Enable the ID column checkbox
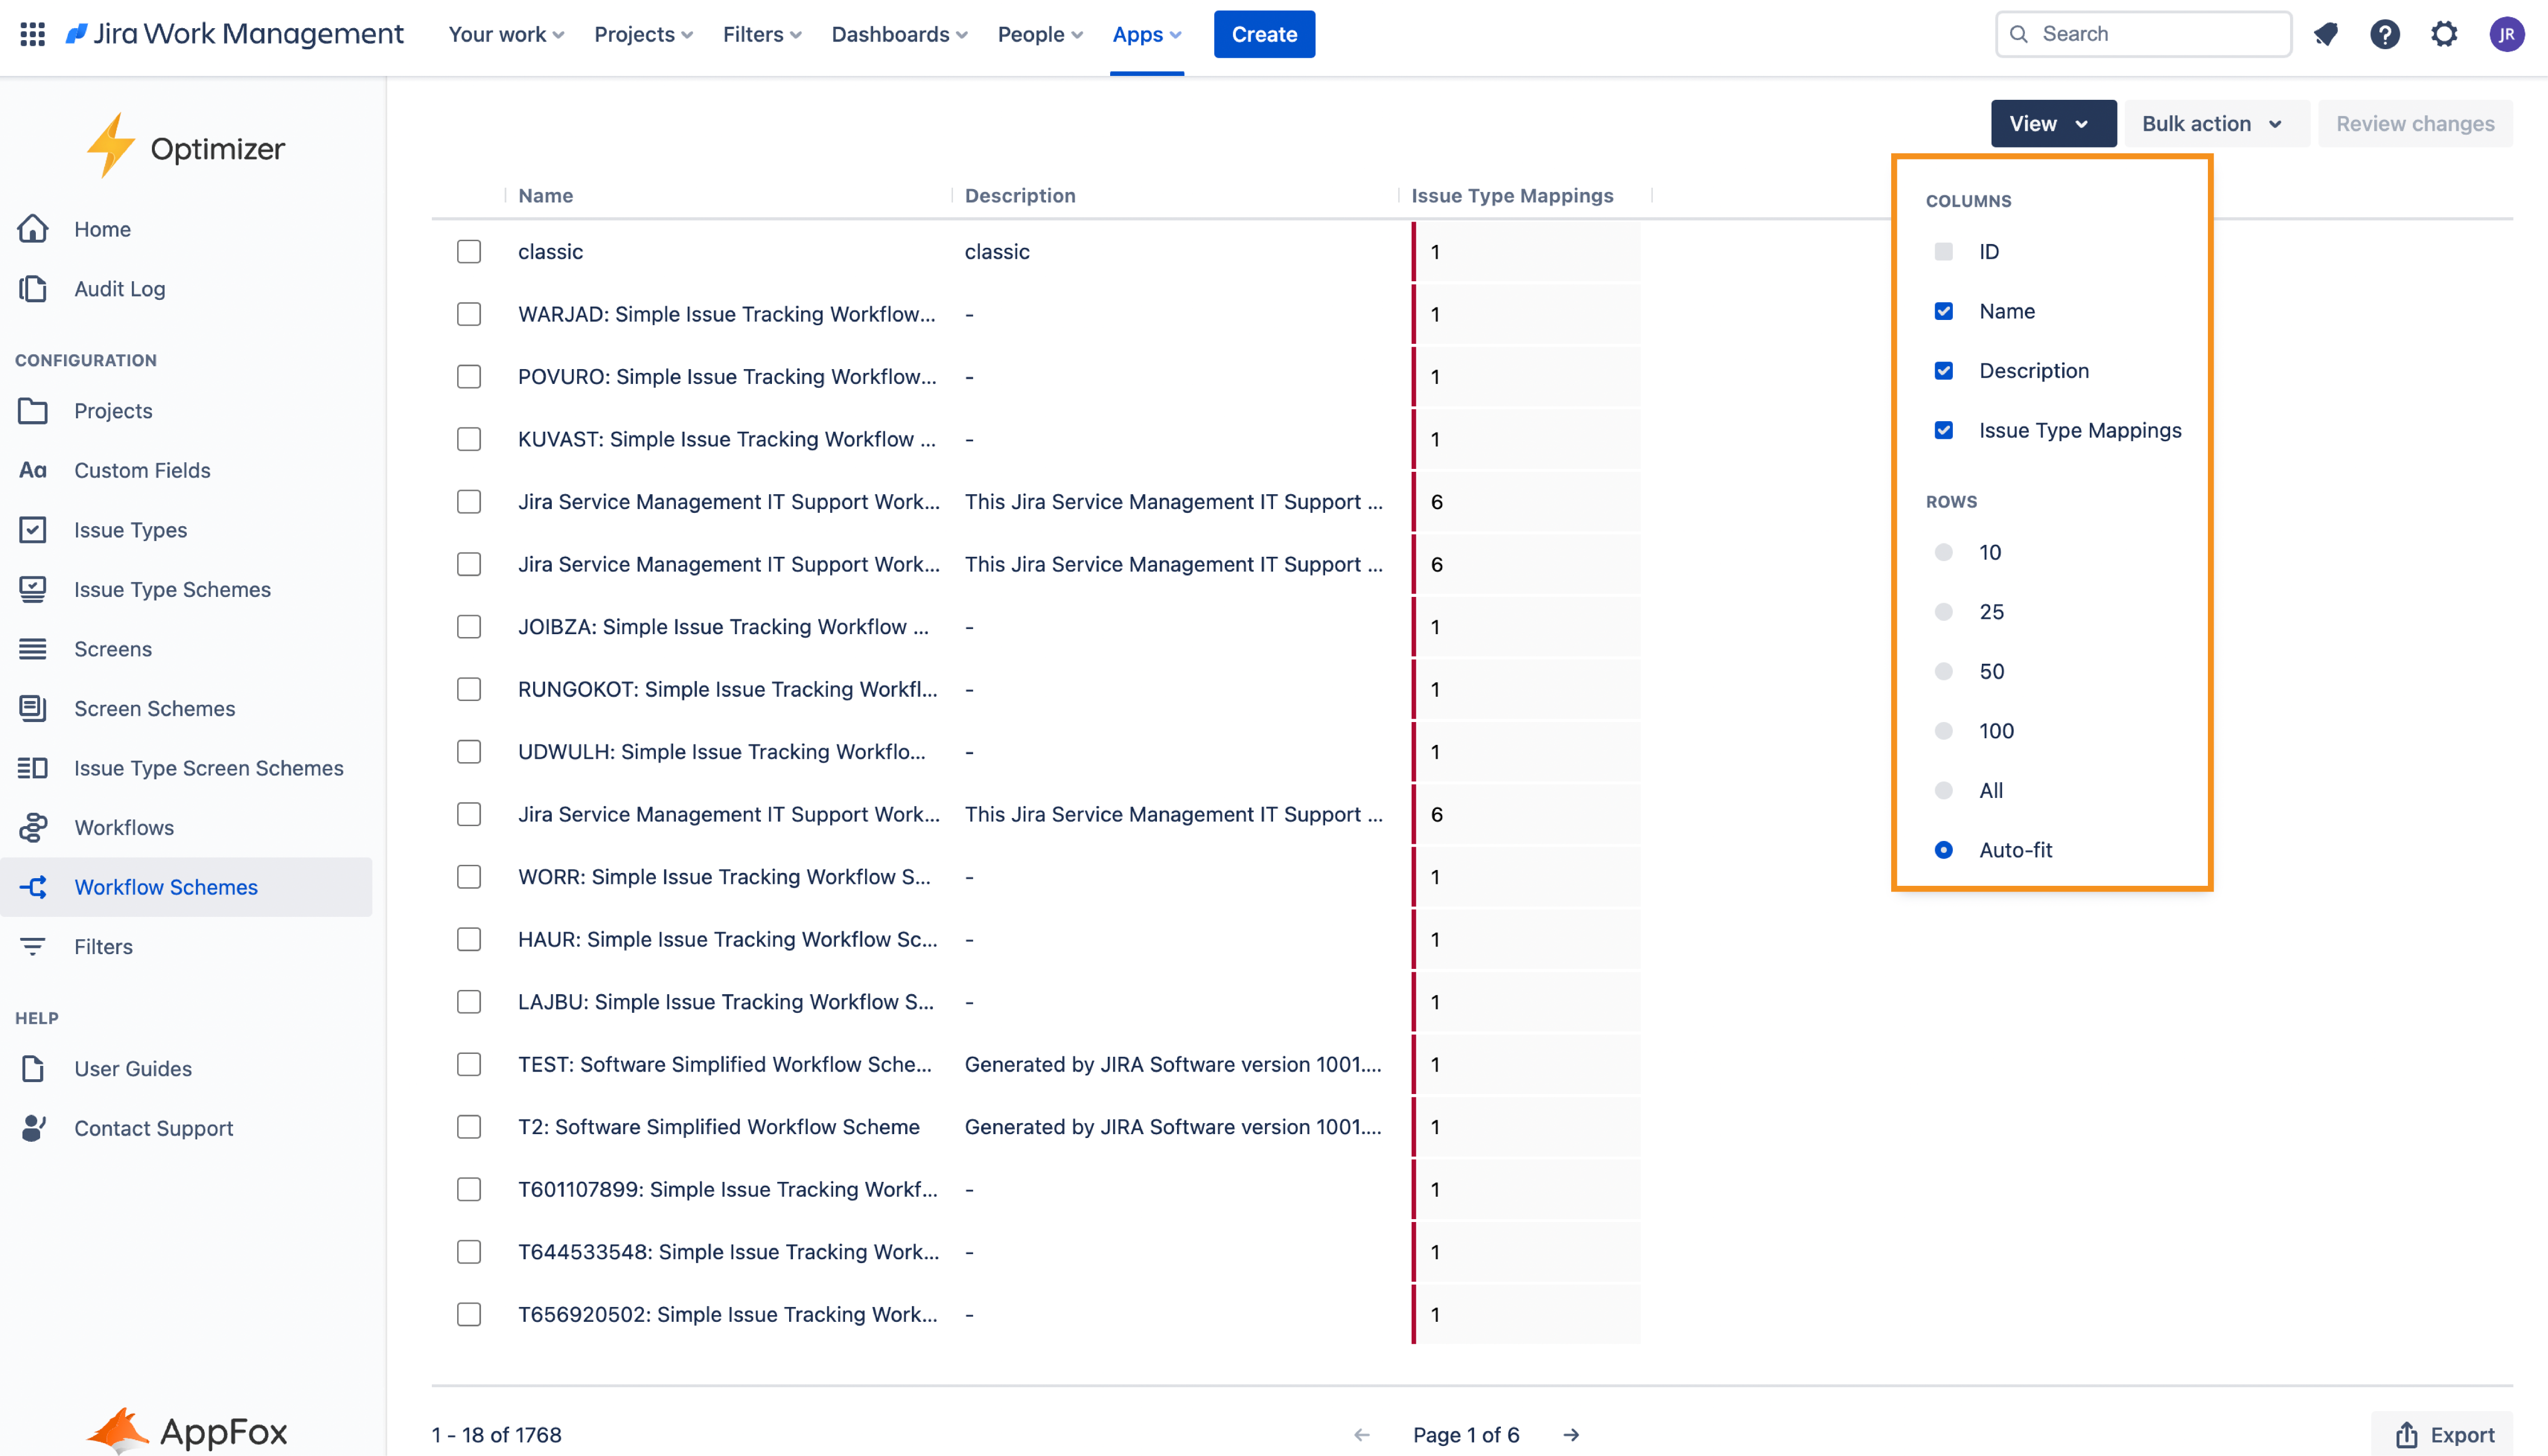Viewport: 2548px width, 1456px height. click(1944, 251)
